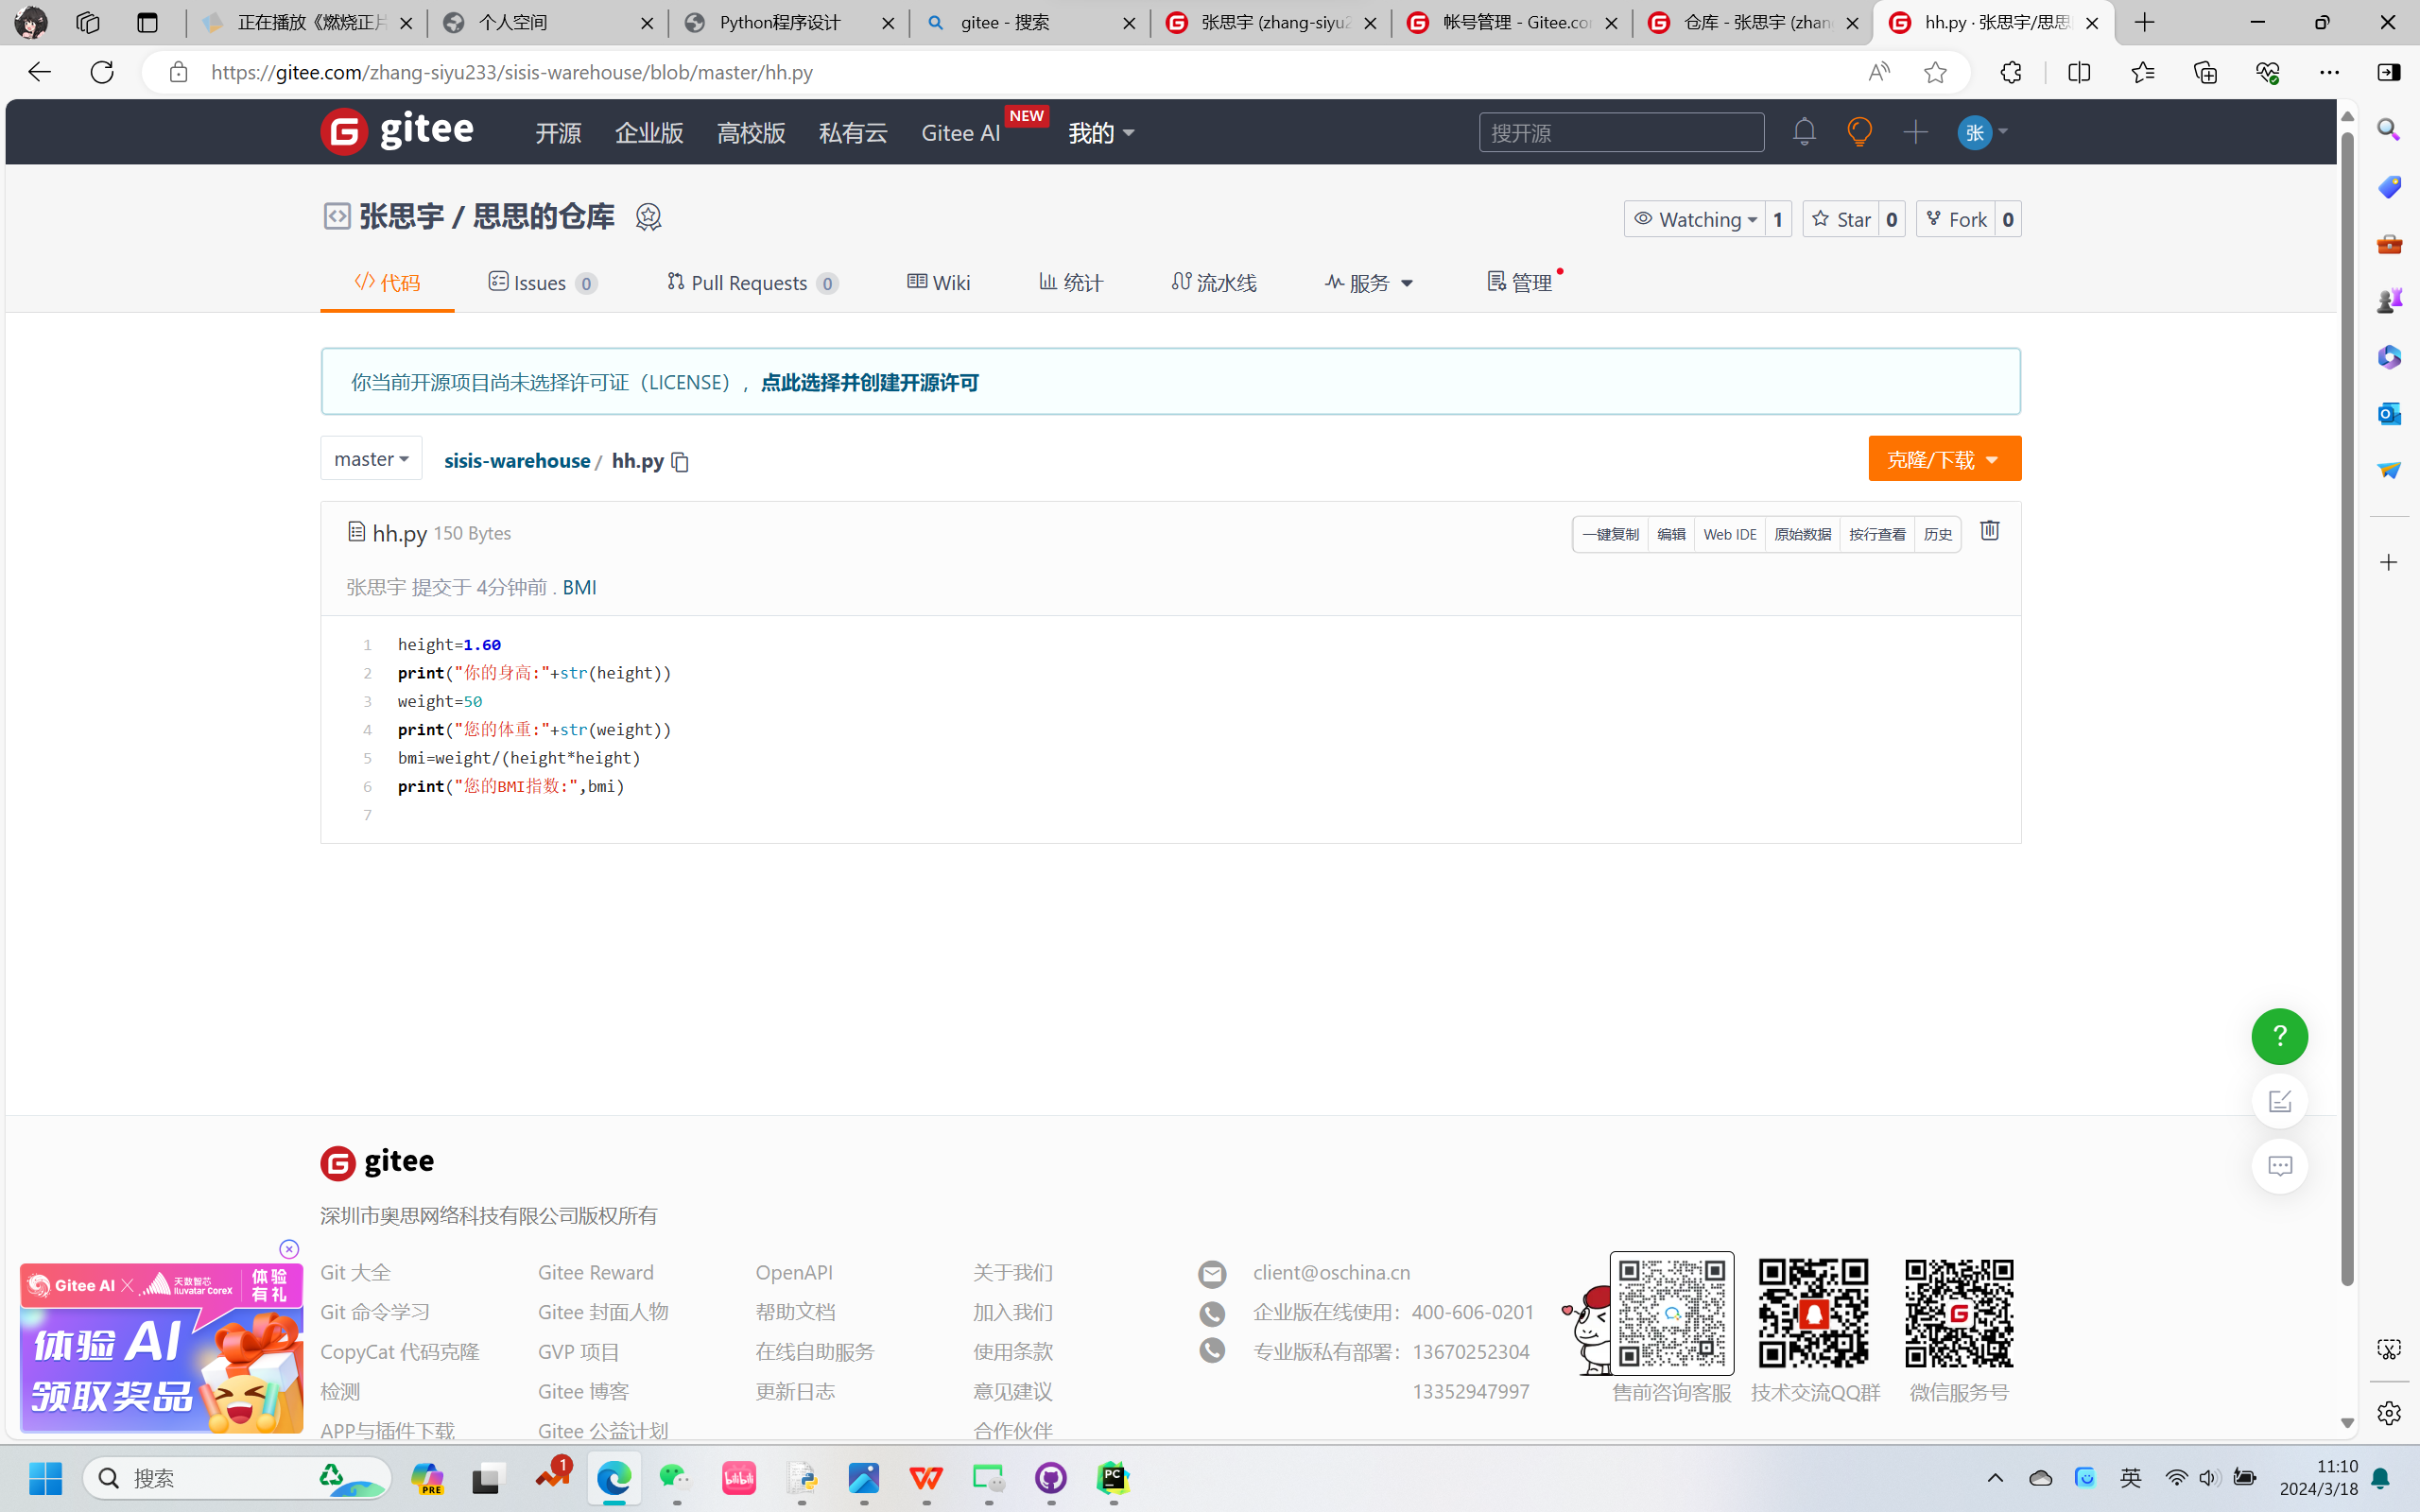Switch to the Issues tab
Screen dimensions: 2420x1512
point(541,283)
